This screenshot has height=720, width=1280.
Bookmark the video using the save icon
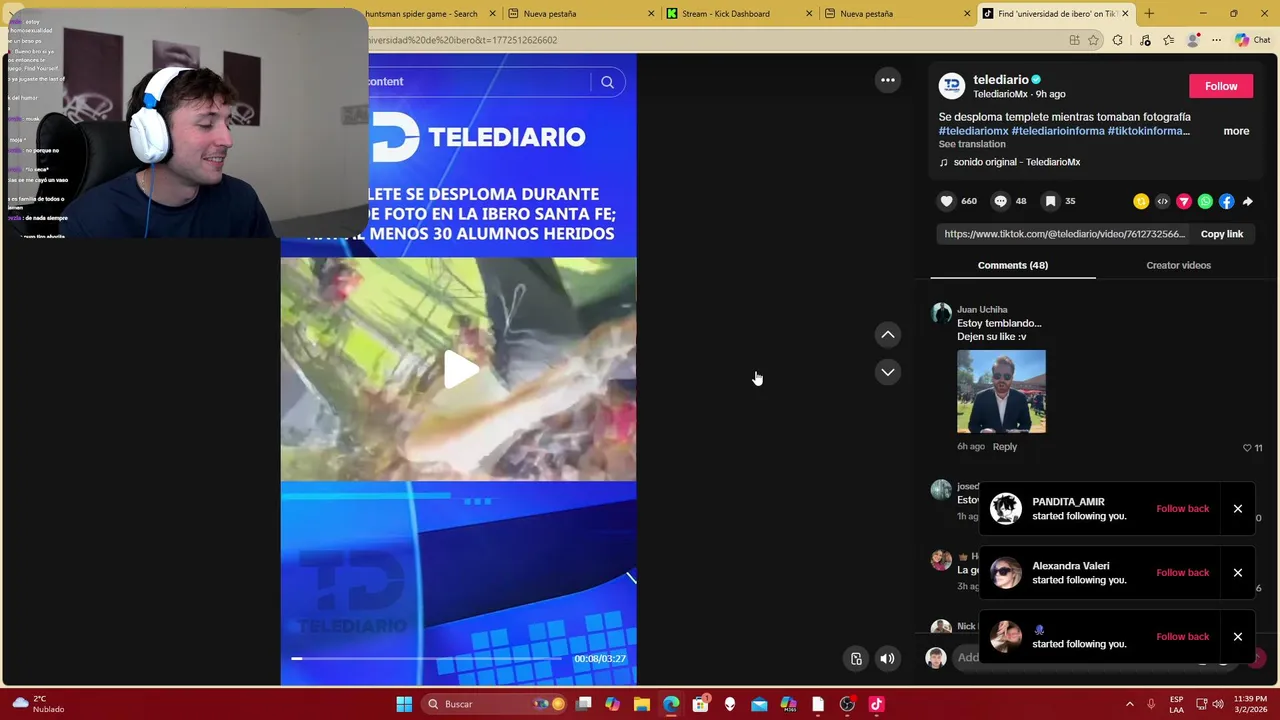point(1050,201)
